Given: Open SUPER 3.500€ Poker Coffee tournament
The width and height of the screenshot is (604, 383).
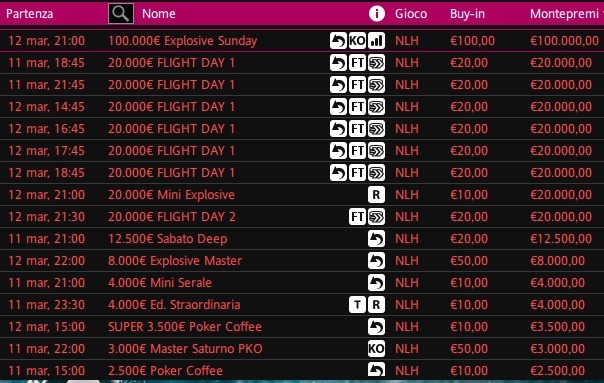Looking at the screenshot, I should (x=185, y=327).
